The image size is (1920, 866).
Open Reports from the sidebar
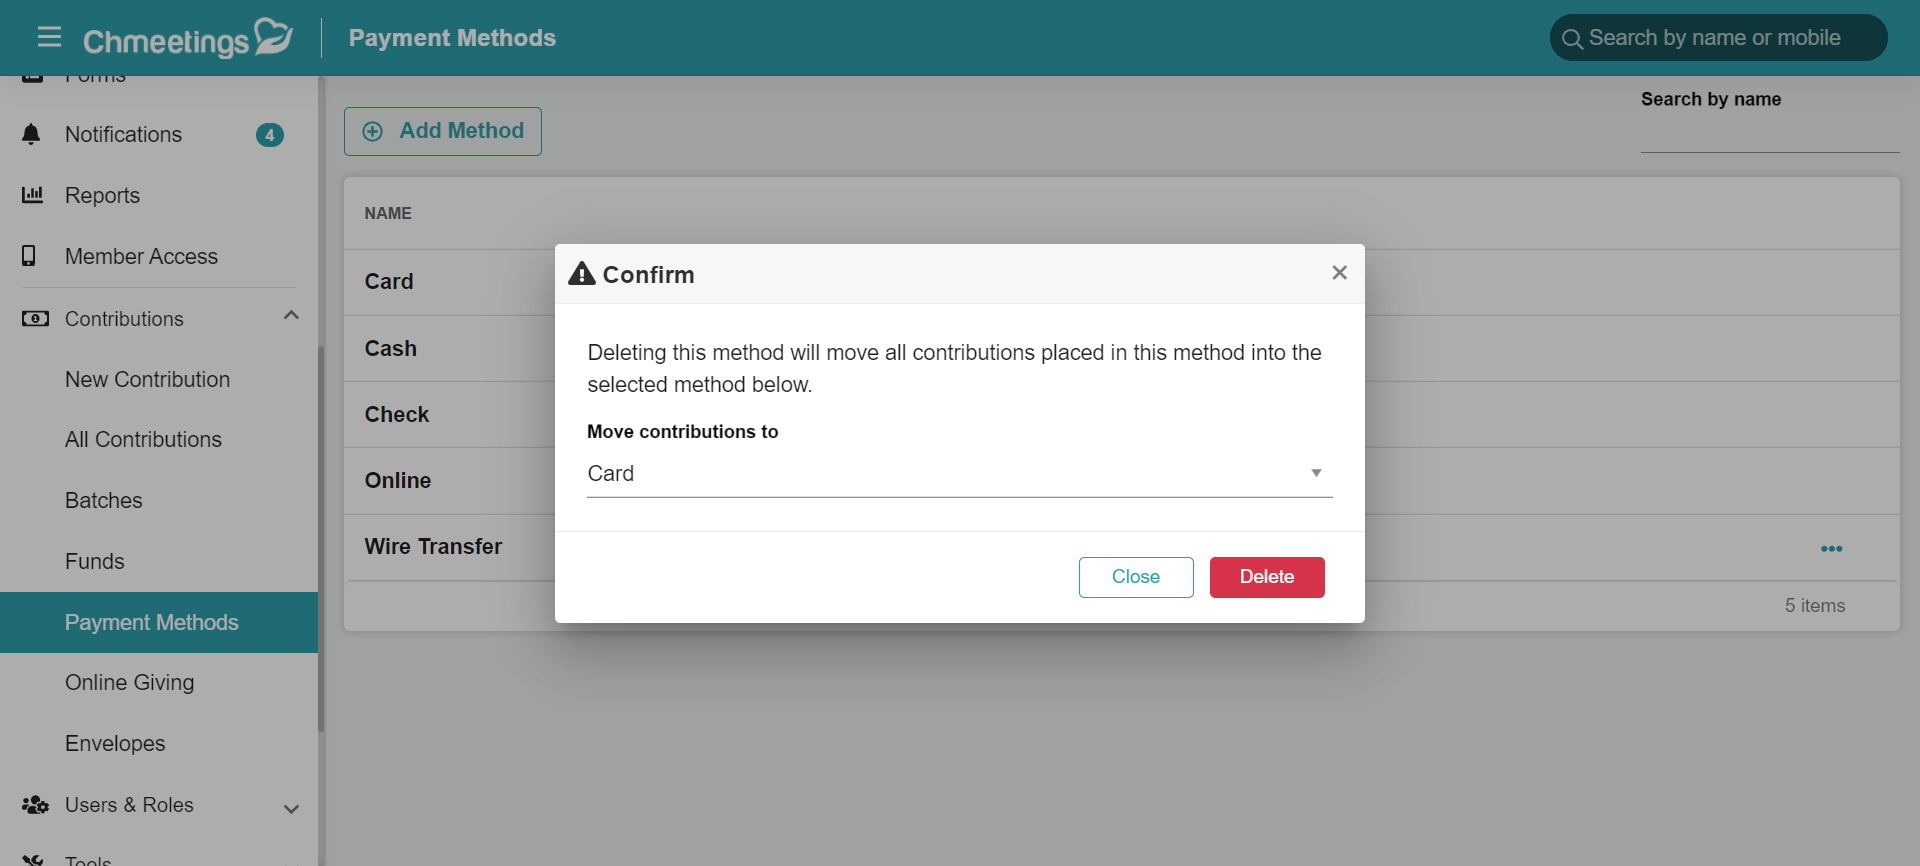(102, 196)
